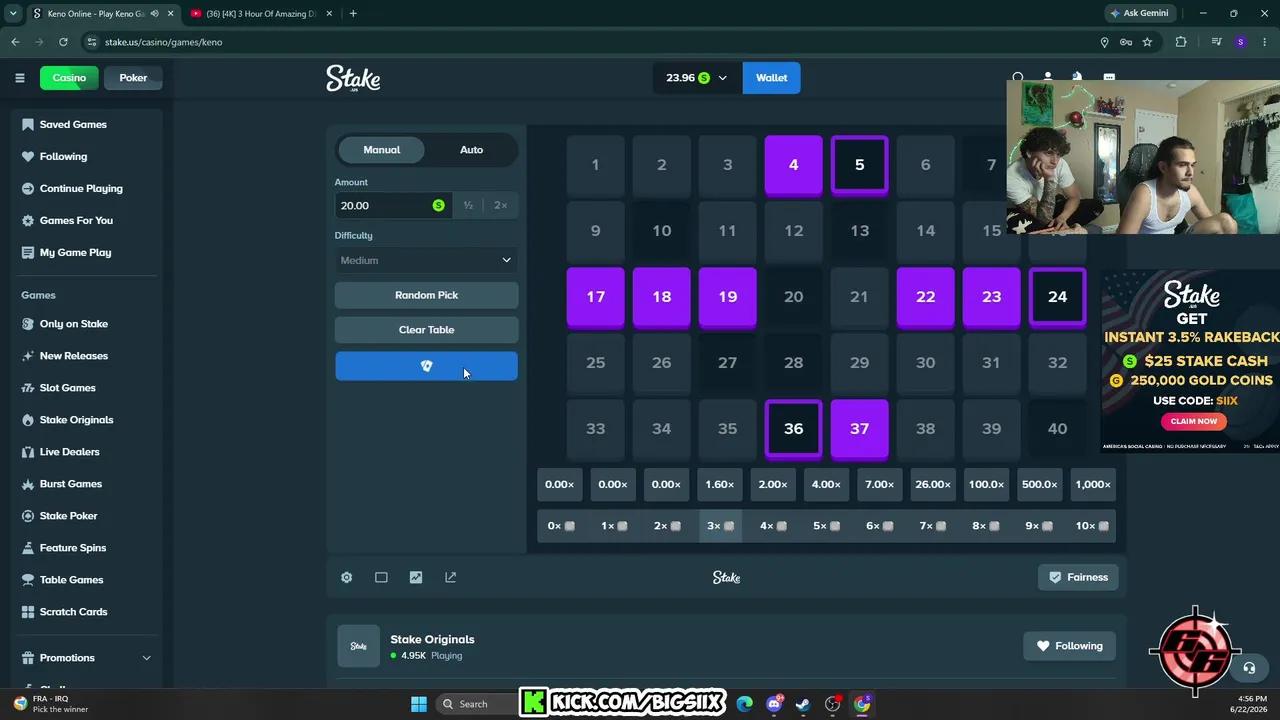Select keno number 40

[1058, 429]
